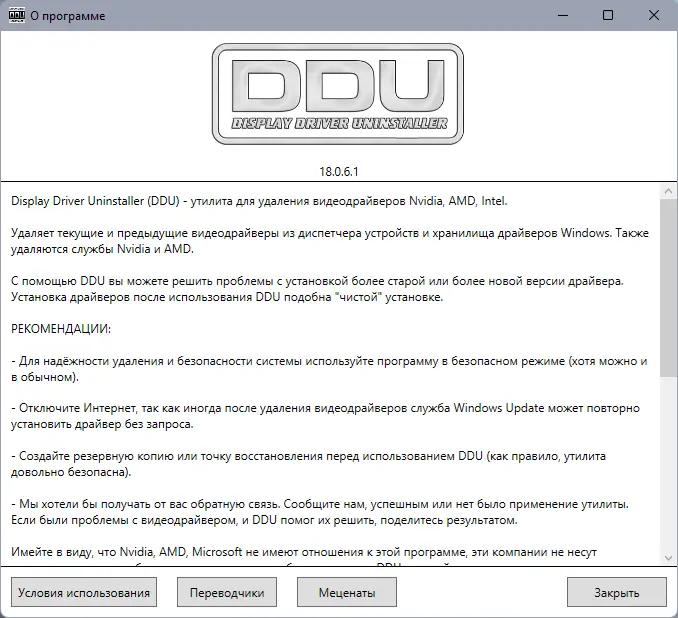Click the DDU Display Driver Uninstaller logo

338,94
